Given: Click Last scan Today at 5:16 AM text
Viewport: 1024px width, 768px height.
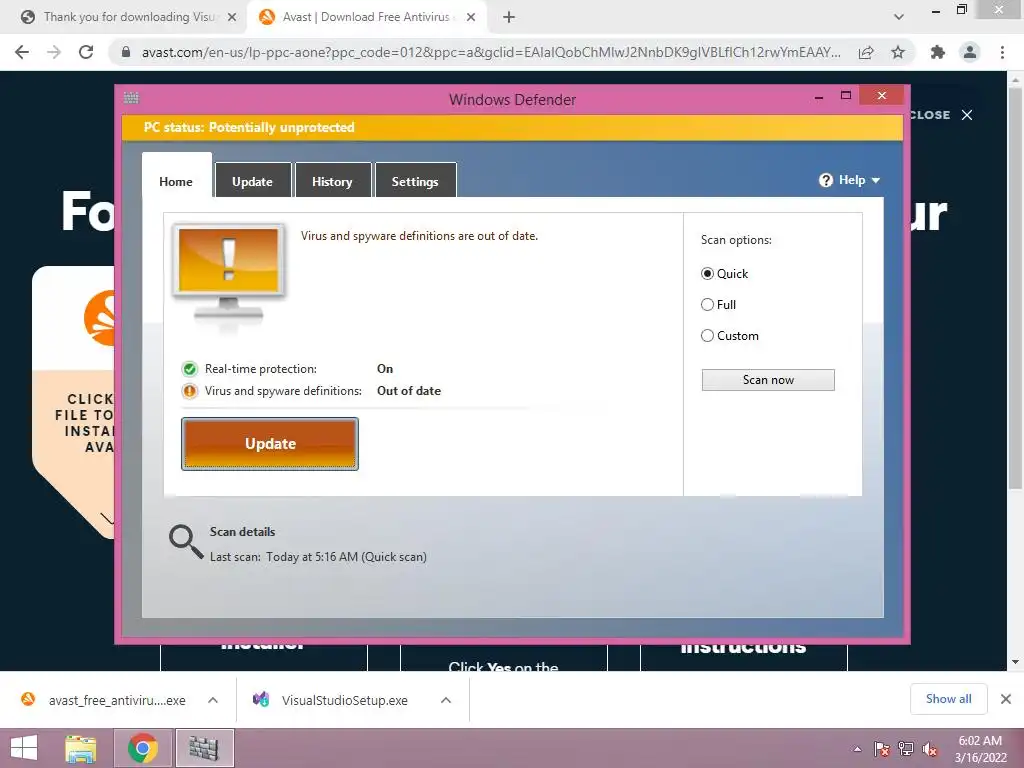Looking at the screenshot, I should pos(318,557).
